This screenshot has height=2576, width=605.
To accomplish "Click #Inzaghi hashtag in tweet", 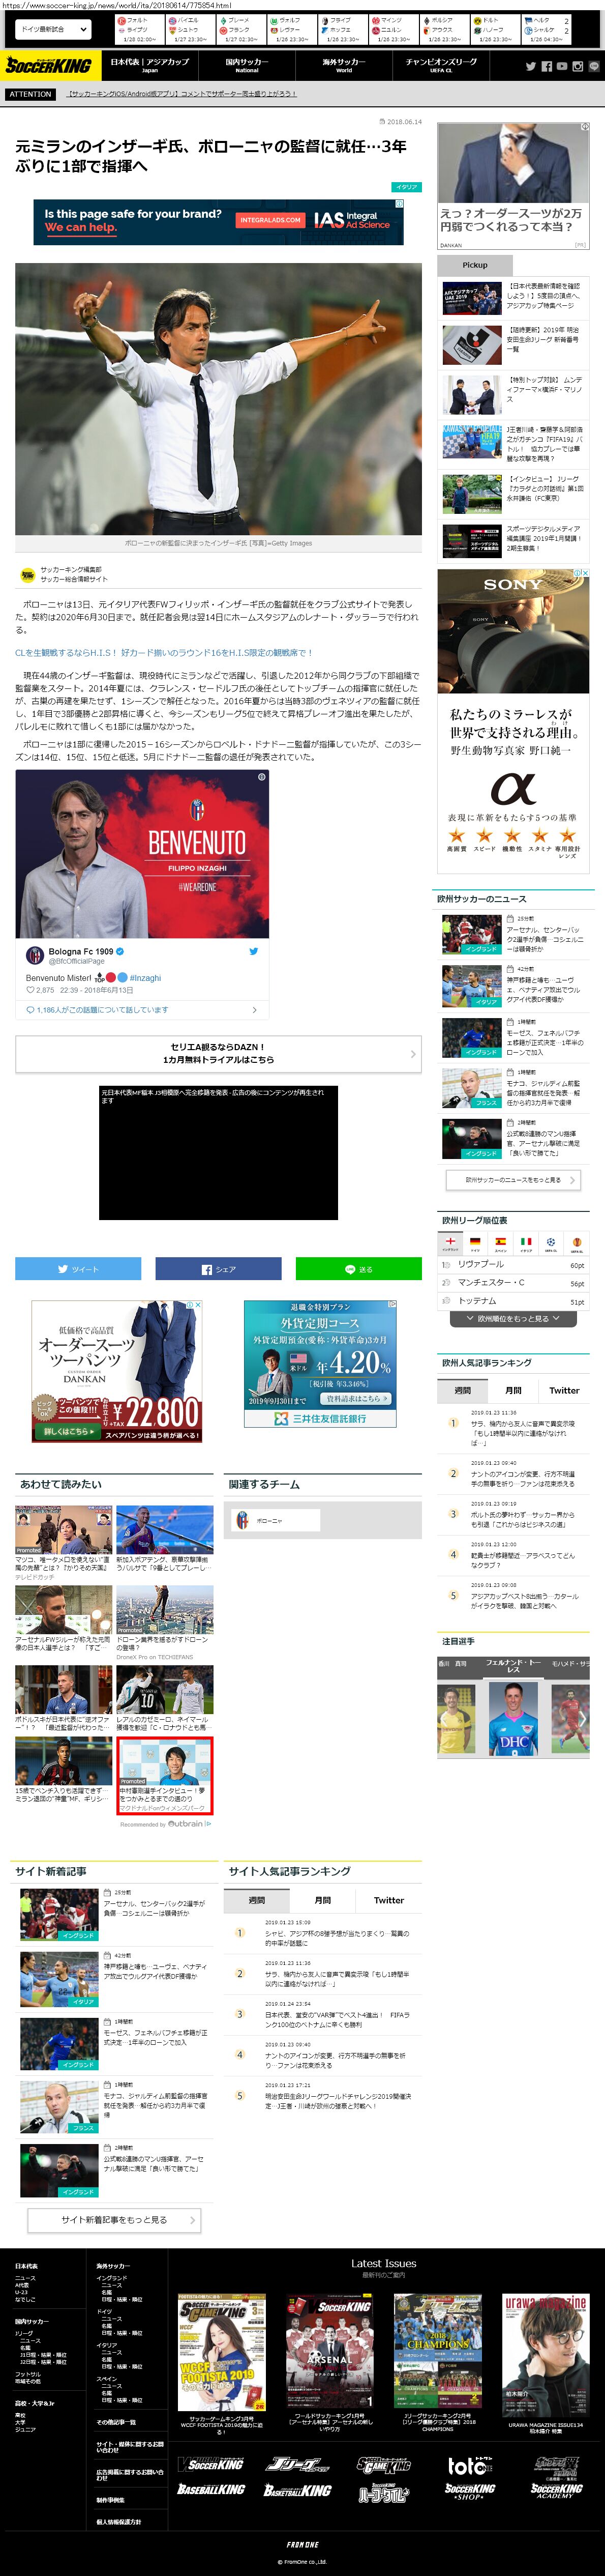I will tap(145, 977).
